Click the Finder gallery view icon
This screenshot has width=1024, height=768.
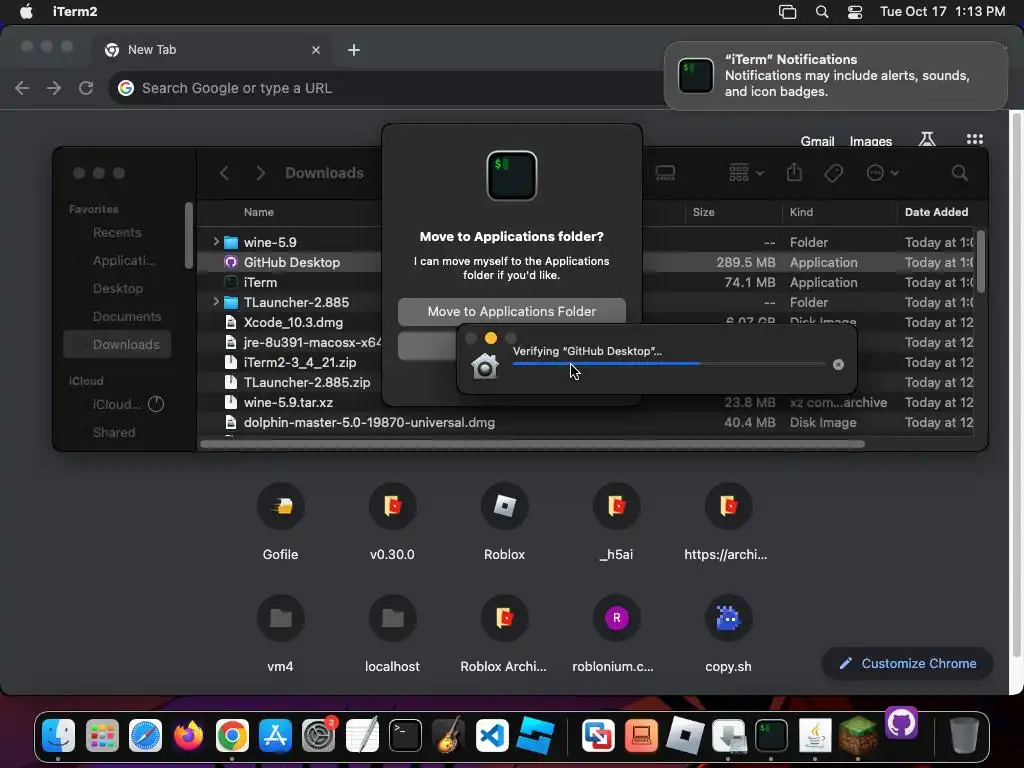click(665, 173)
